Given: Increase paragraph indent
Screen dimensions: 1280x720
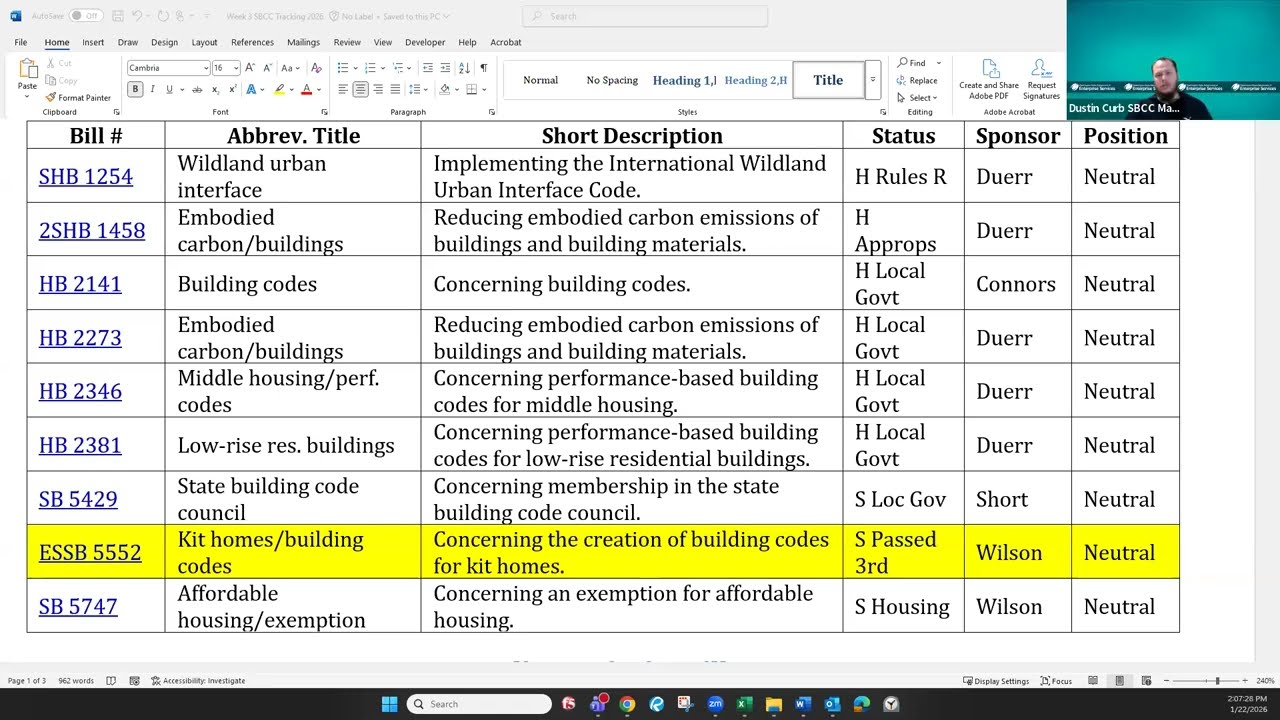Looking at the screenshot, I should click(445, 68).
